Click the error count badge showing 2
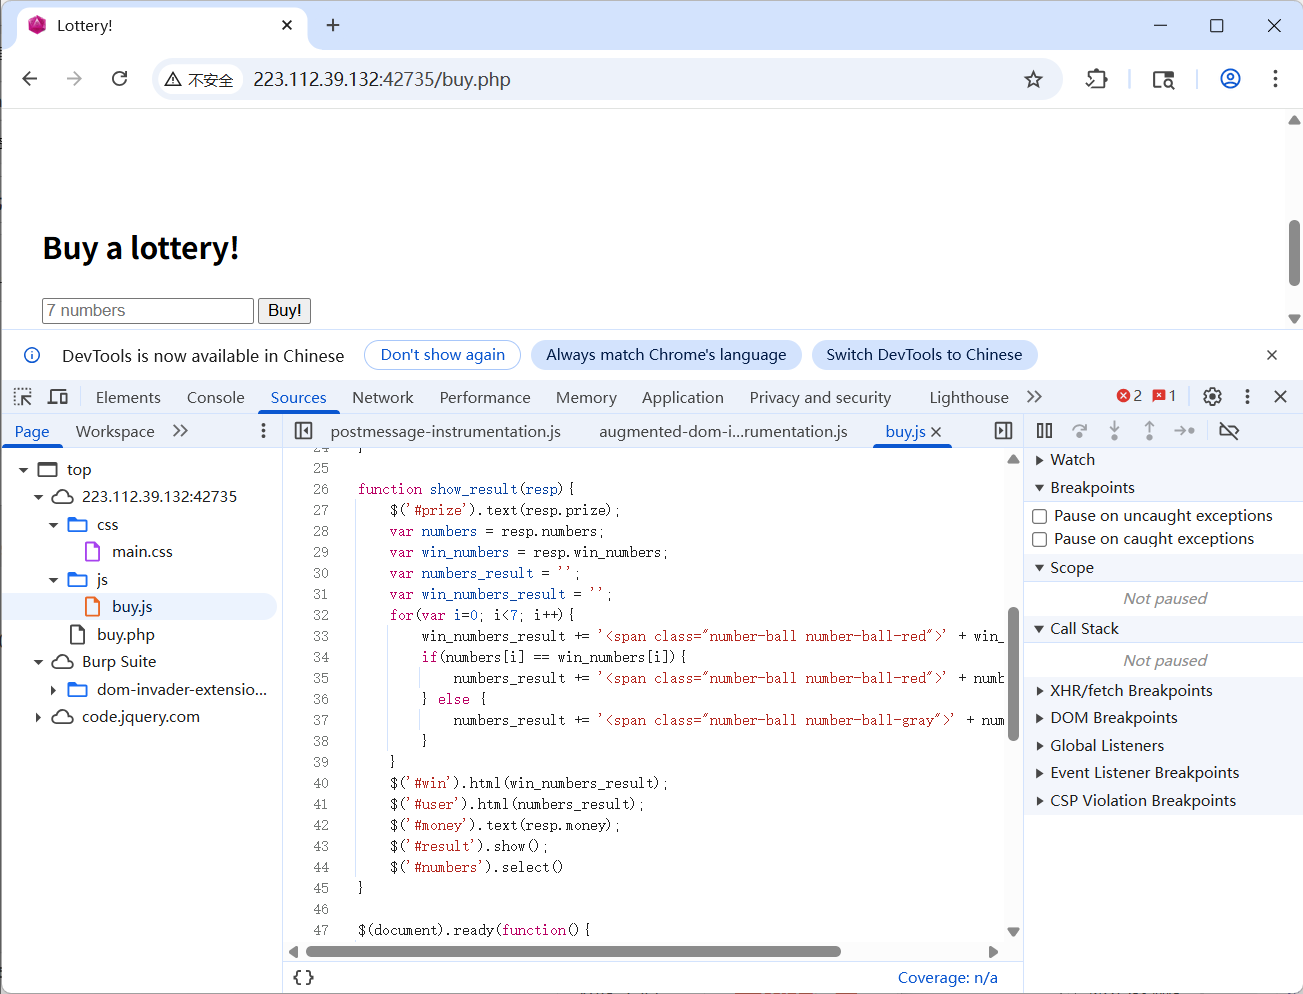This screenshot has height=994, width=1303. [1129, 396]
